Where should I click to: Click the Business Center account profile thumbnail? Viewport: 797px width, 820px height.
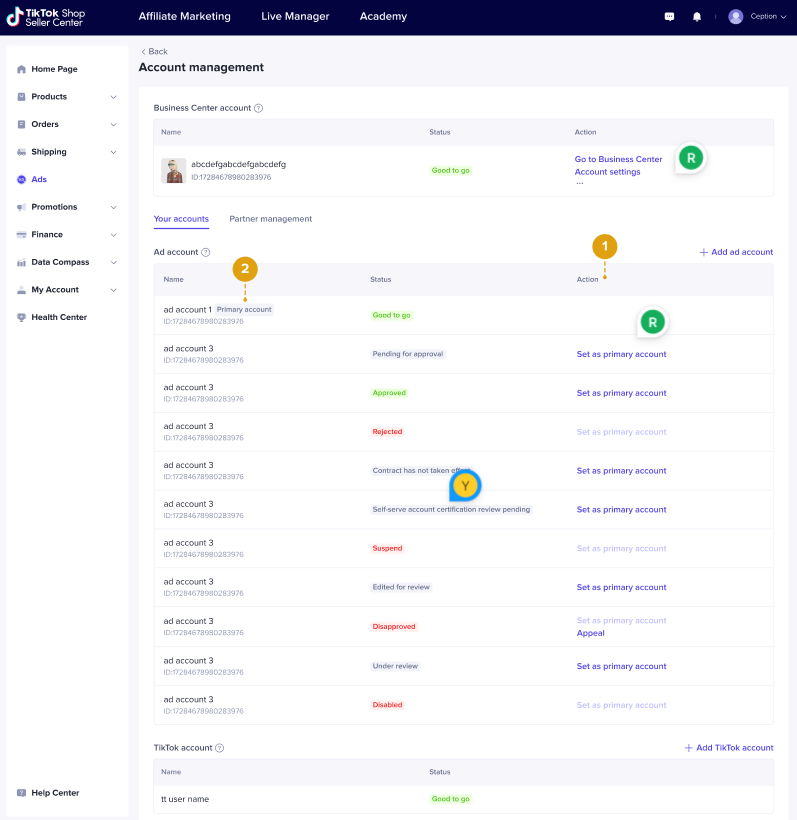(x=173, y=170)
